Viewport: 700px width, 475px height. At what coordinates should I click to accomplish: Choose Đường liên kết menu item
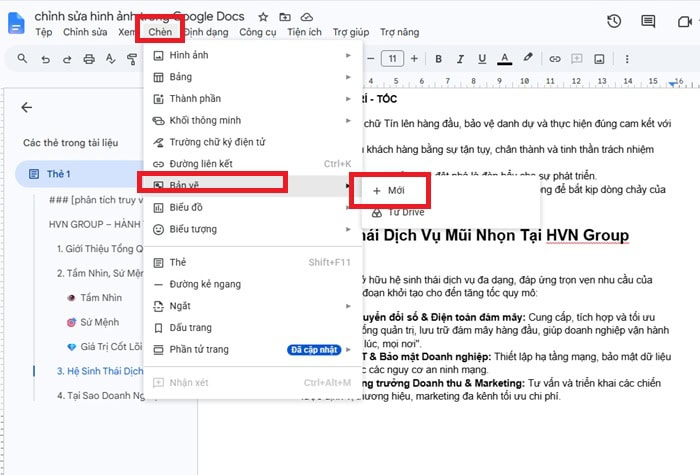pyautogui.click(x=252, y=164)
